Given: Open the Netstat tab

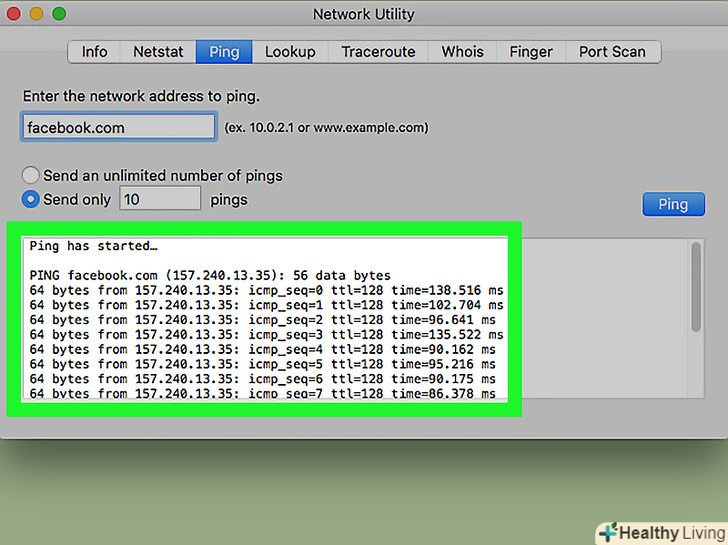Looking at the screenshot, I should [158, 52].
